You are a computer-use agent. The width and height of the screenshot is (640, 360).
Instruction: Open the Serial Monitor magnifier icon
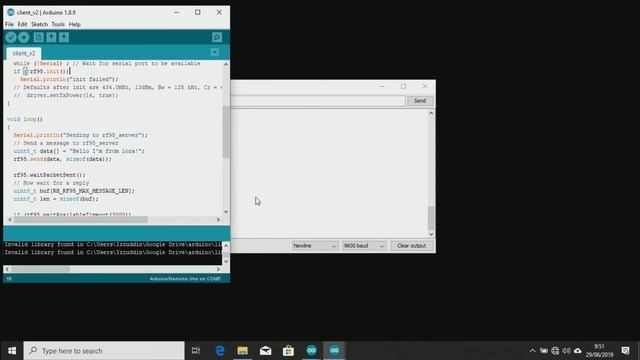(x=217, y=38)
